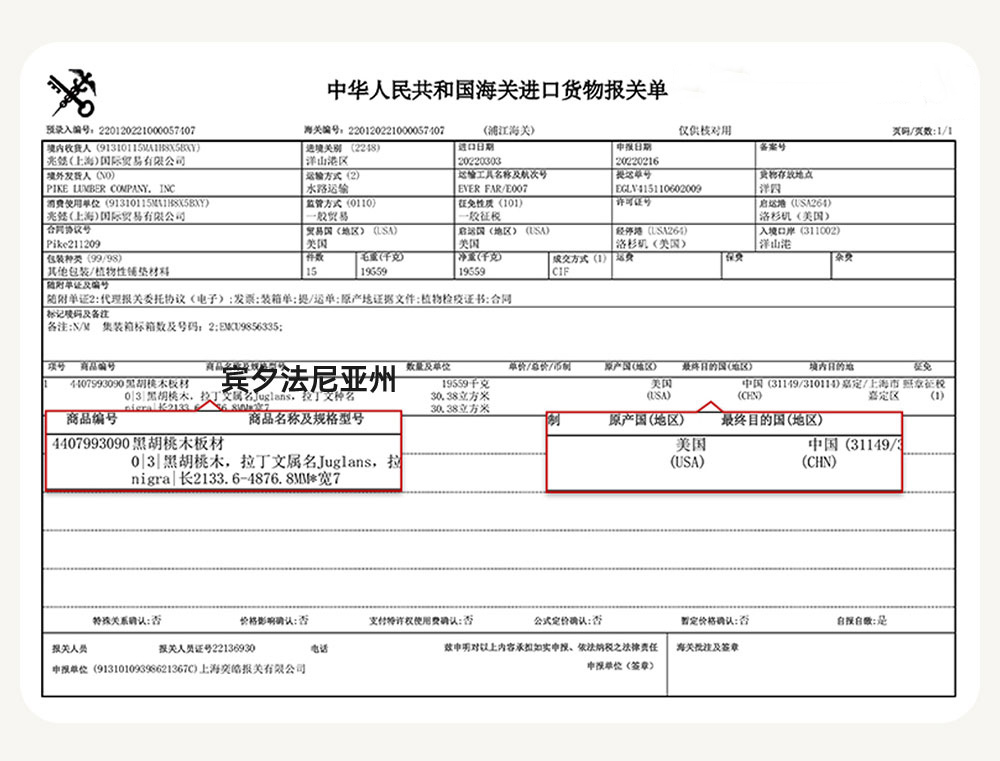
Task: Click the declaration form title heading
Action: [497, 90]
